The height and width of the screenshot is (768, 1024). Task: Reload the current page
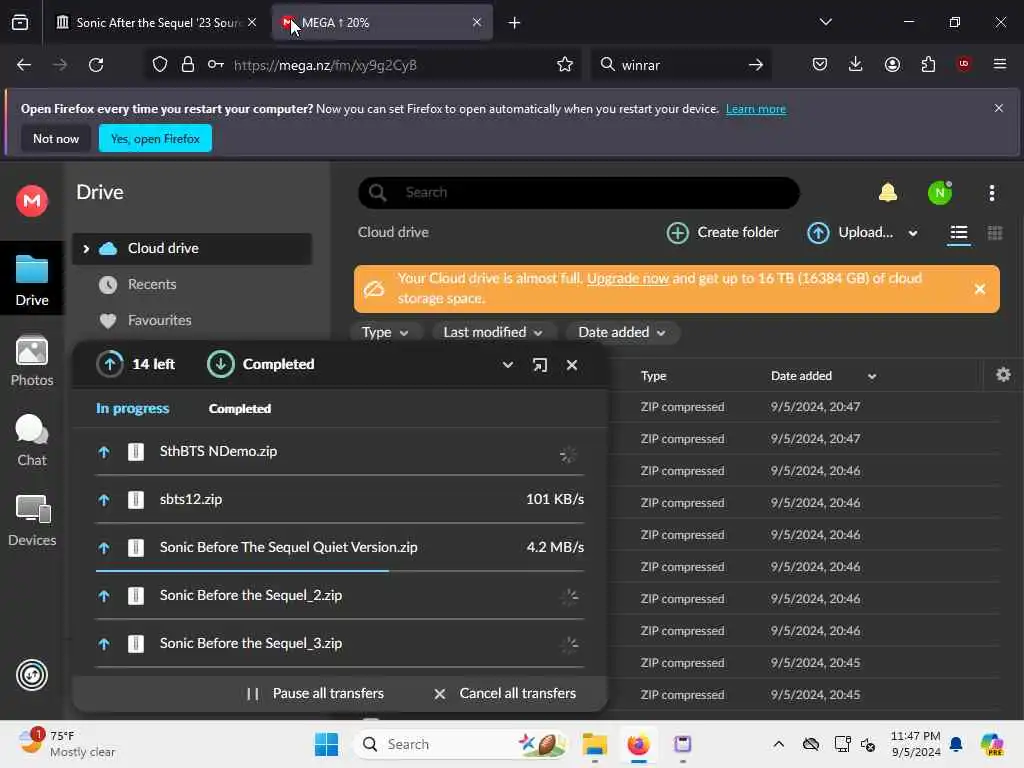point(96,65)
